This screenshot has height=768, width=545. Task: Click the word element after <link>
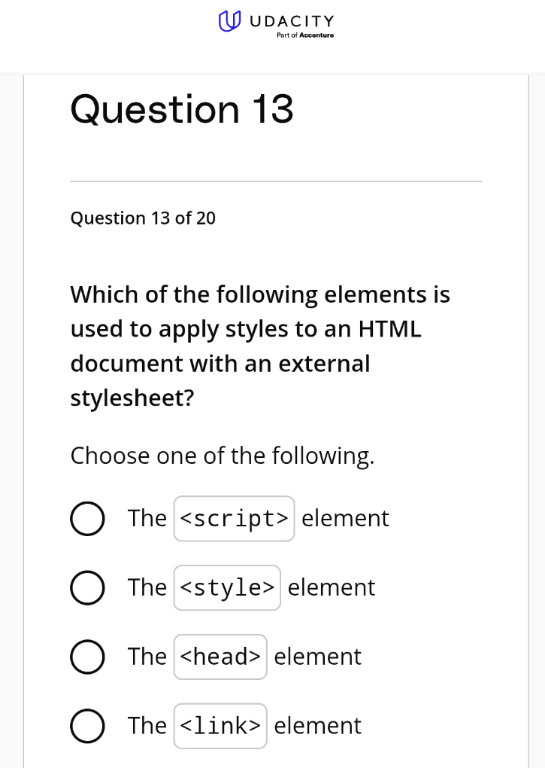tap(318, 725)
